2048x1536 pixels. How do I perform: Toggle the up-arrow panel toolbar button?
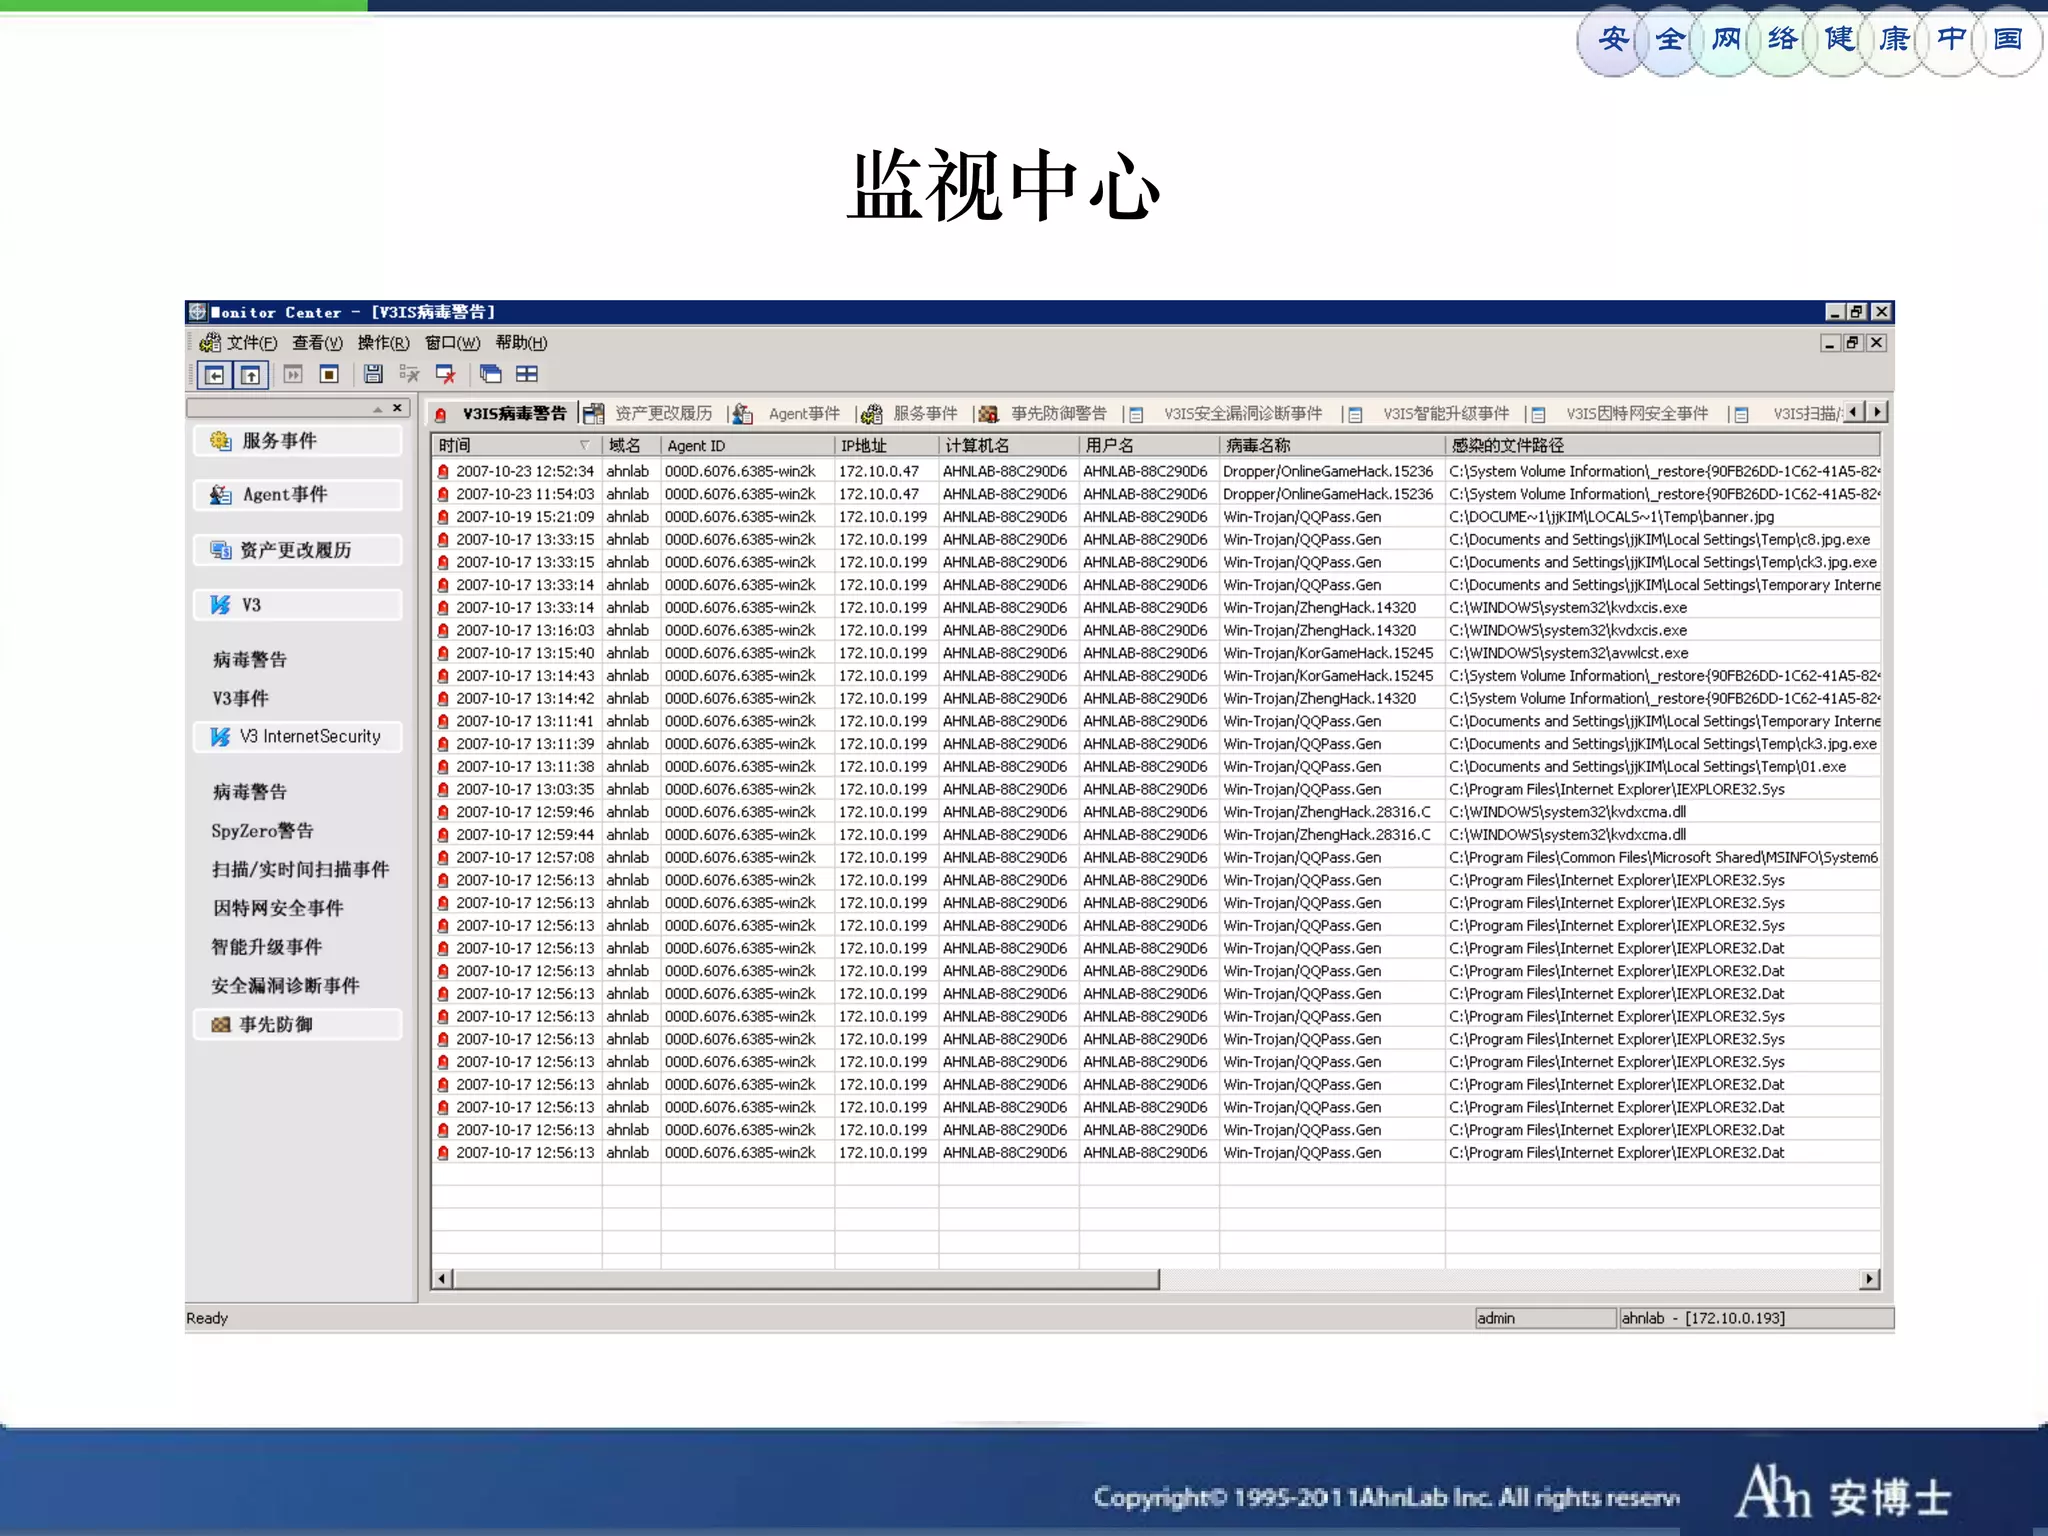[x=250, y=375]
